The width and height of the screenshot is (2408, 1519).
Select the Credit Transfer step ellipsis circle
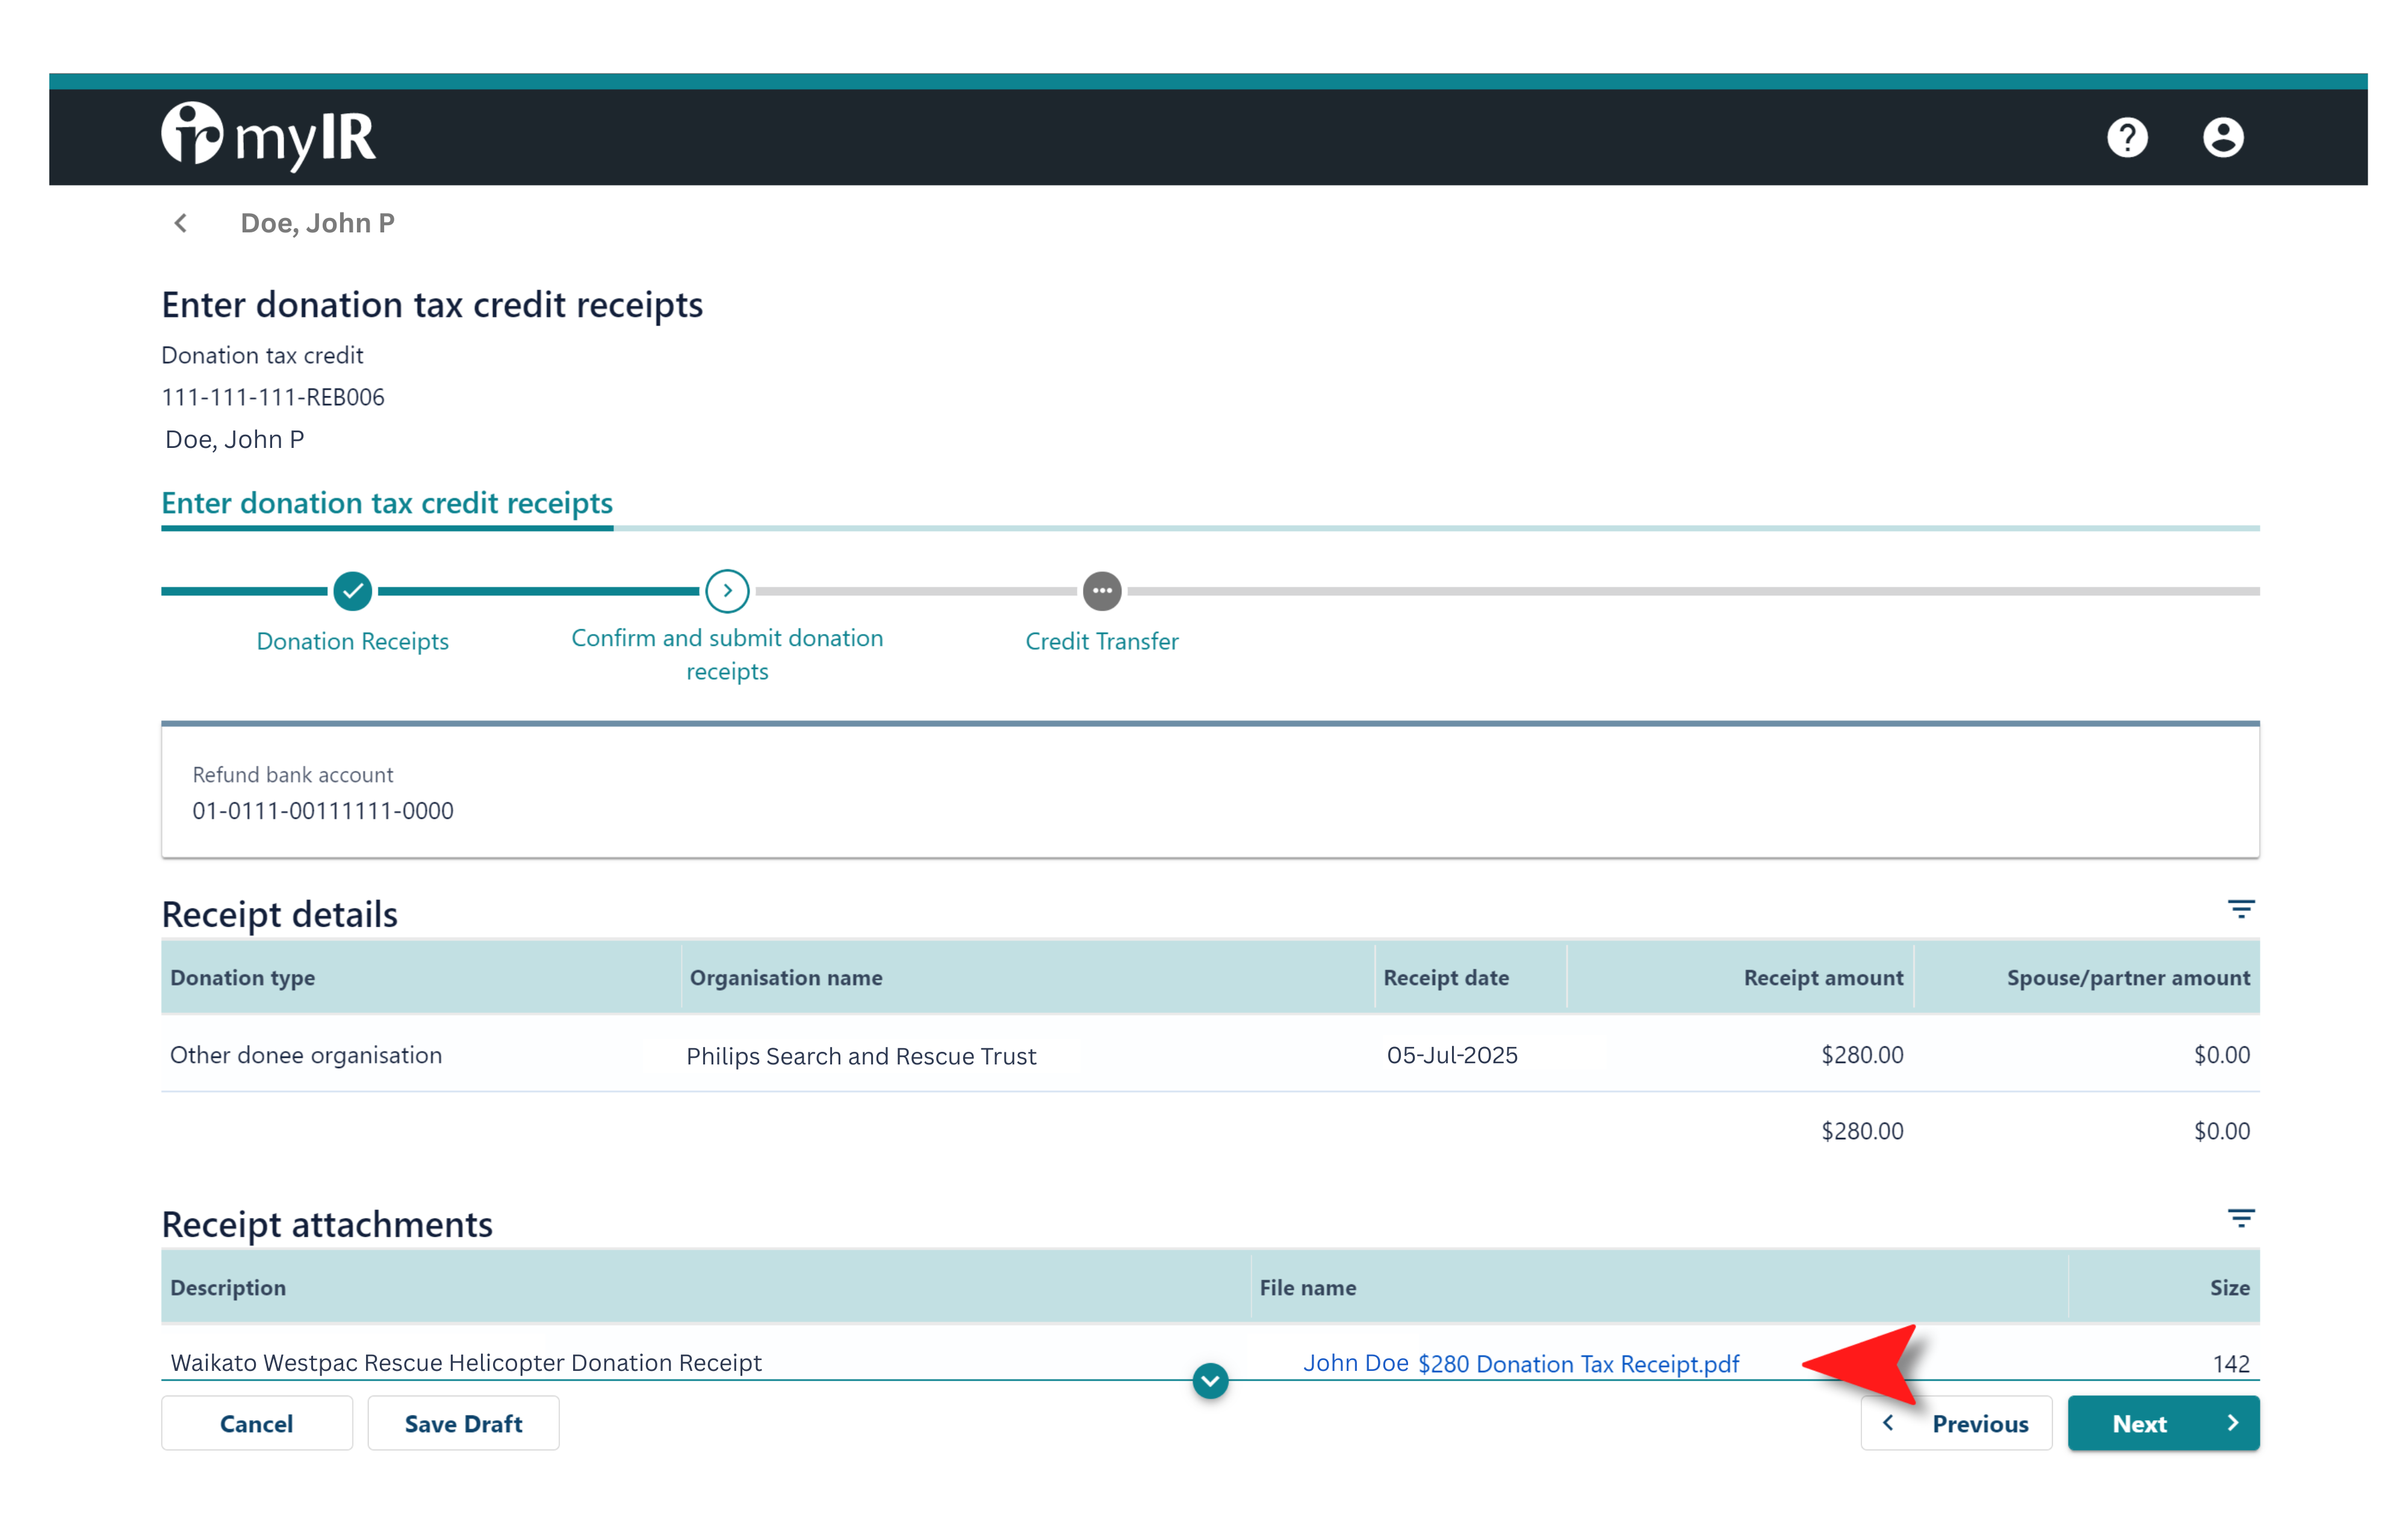1102,591
